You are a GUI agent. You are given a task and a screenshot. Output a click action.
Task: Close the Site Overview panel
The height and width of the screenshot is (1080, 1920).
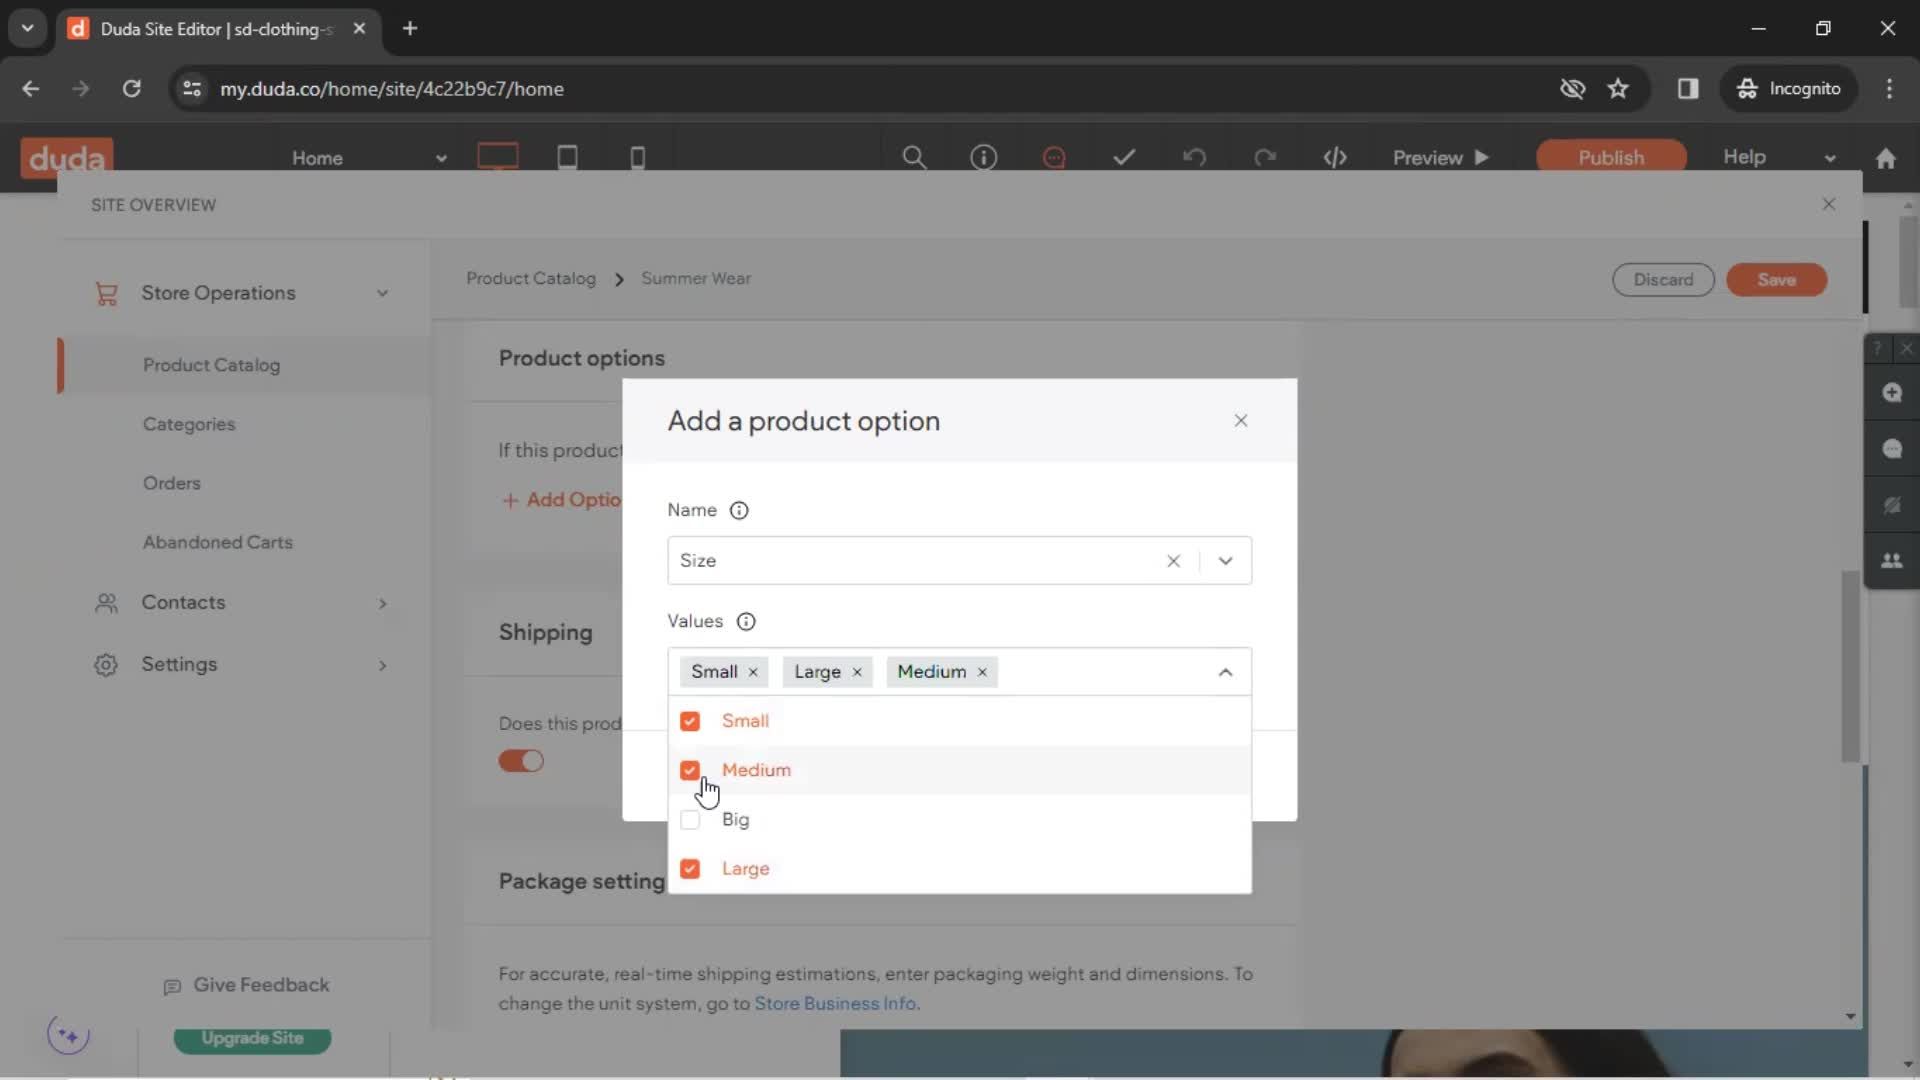tap(1829, 204)
